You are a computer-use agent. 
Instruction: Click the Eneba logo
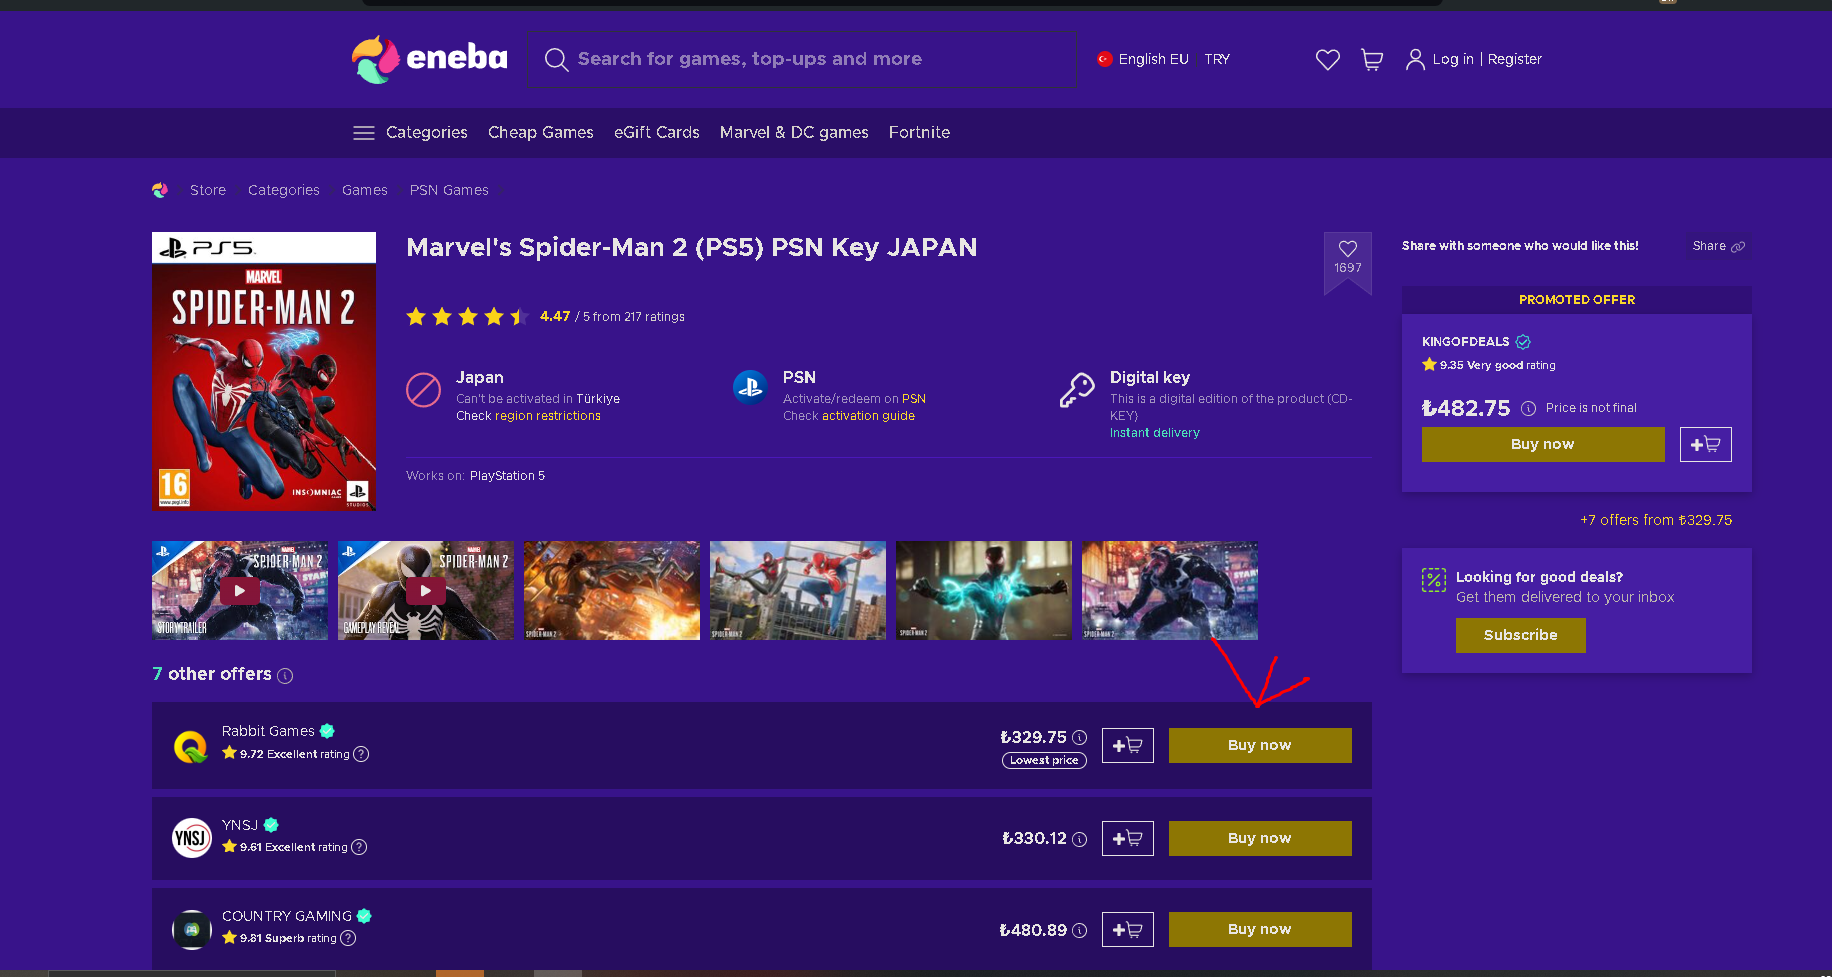[x=430, y=59]
